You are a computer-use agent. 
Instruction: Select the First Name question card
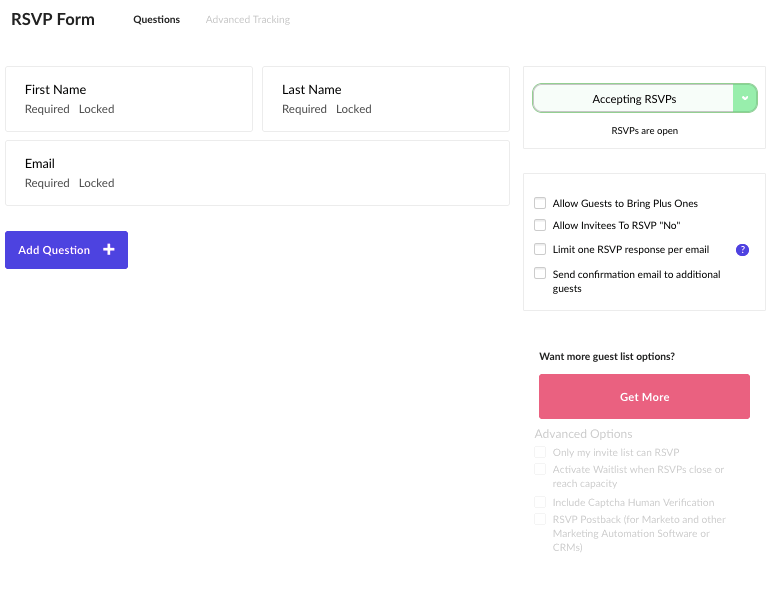(x=129, y=99)
